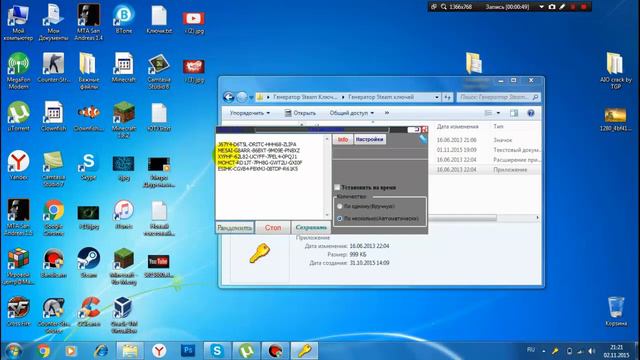The width and height of the screenshot is (640, 360).
Task: Open Camtasia Studio 8 shortcut
Action: point(159,71)
